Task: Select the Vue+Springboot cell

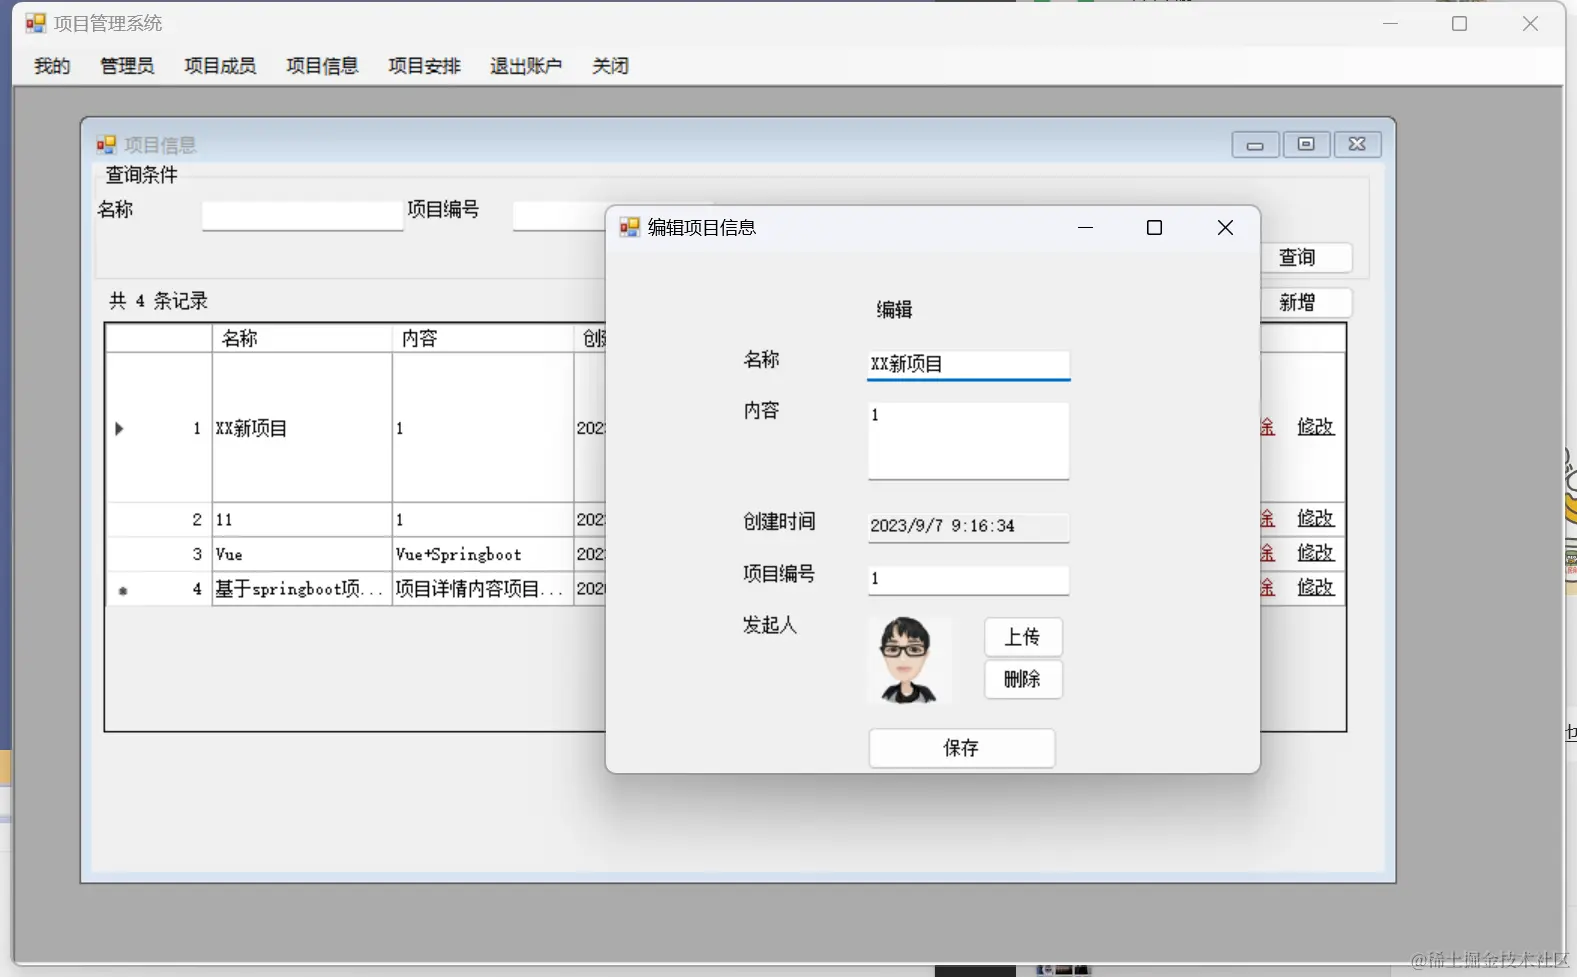Action: (483, 554)
